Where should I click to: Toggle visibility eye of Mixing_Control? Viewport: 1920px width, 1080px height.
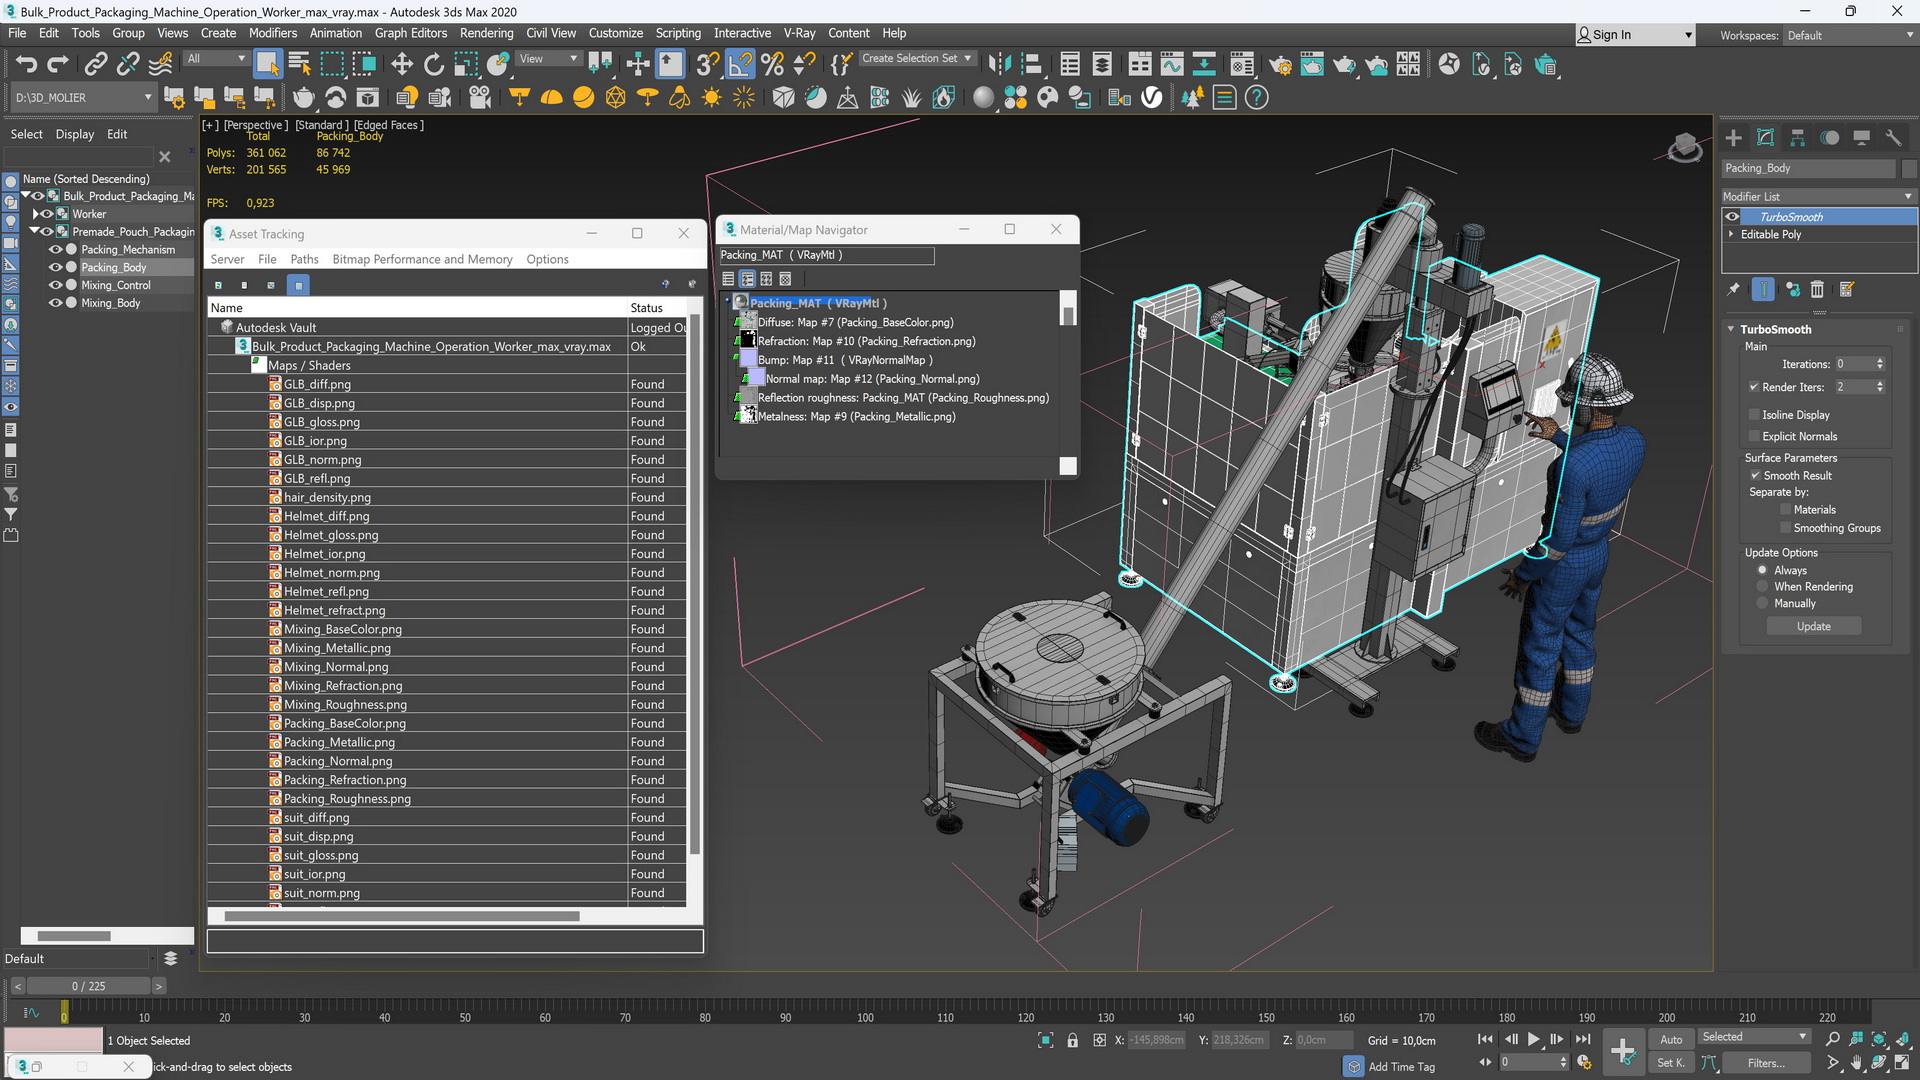[56, 286]
